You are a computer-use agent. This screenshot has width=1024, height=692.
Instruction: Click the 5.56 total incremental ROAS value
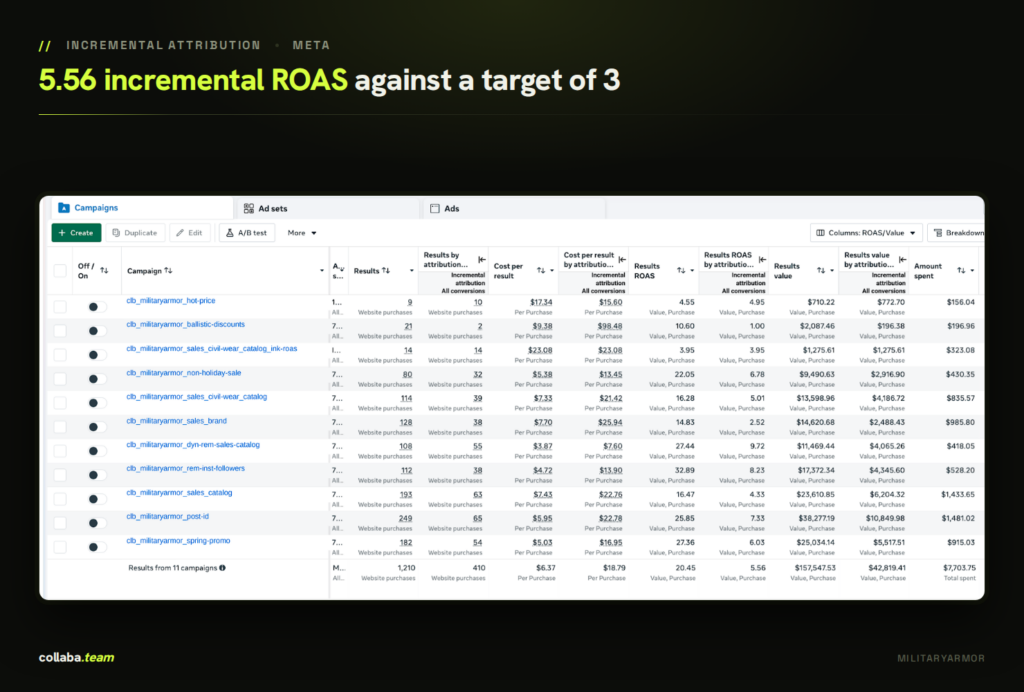click(758, 568)
